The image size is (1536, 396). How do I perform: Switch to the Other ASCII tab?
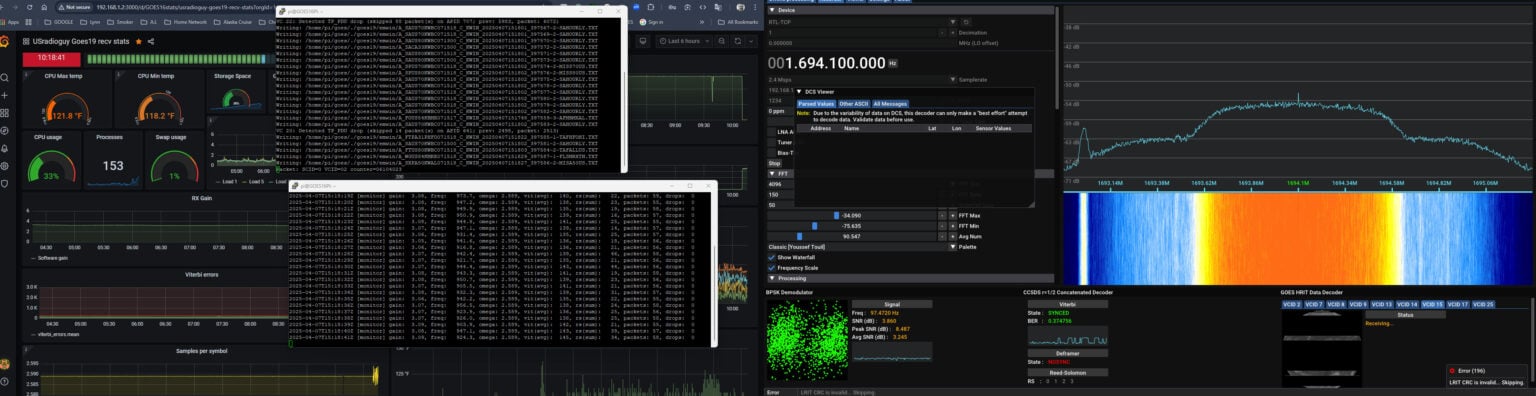click(x=853, y=104)
